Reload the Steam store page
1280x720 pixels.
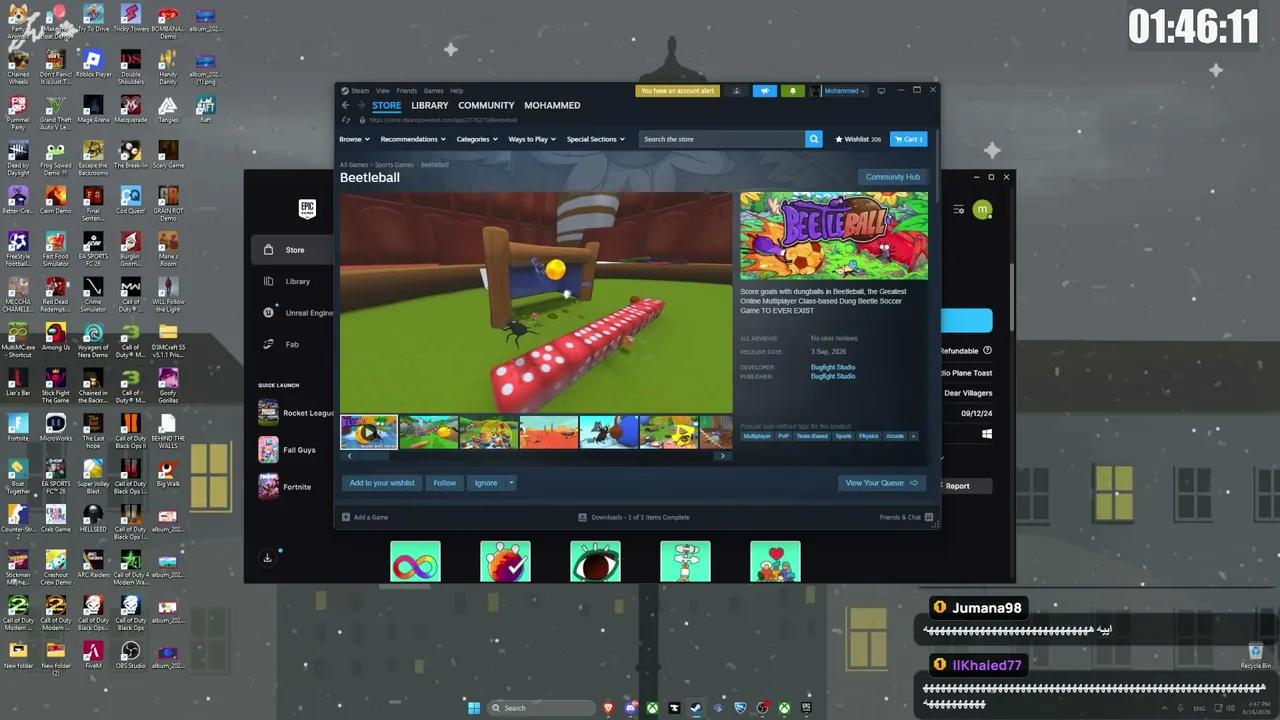click(346, 120)
